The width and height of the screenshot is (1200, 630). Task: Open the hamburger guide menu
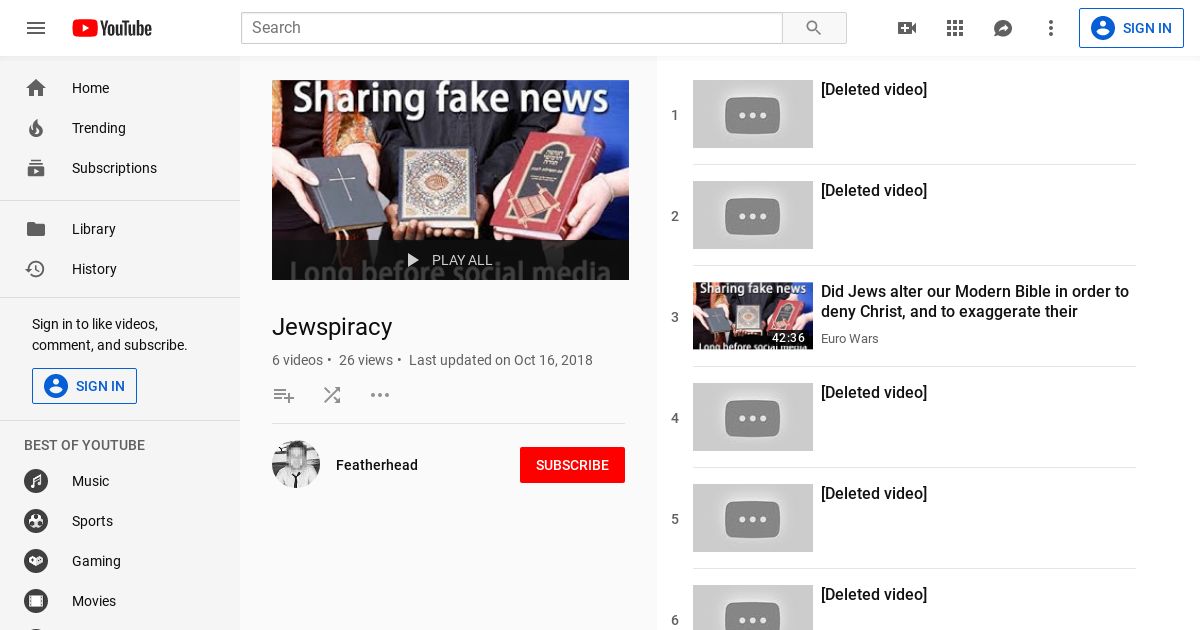pos(36,28)
